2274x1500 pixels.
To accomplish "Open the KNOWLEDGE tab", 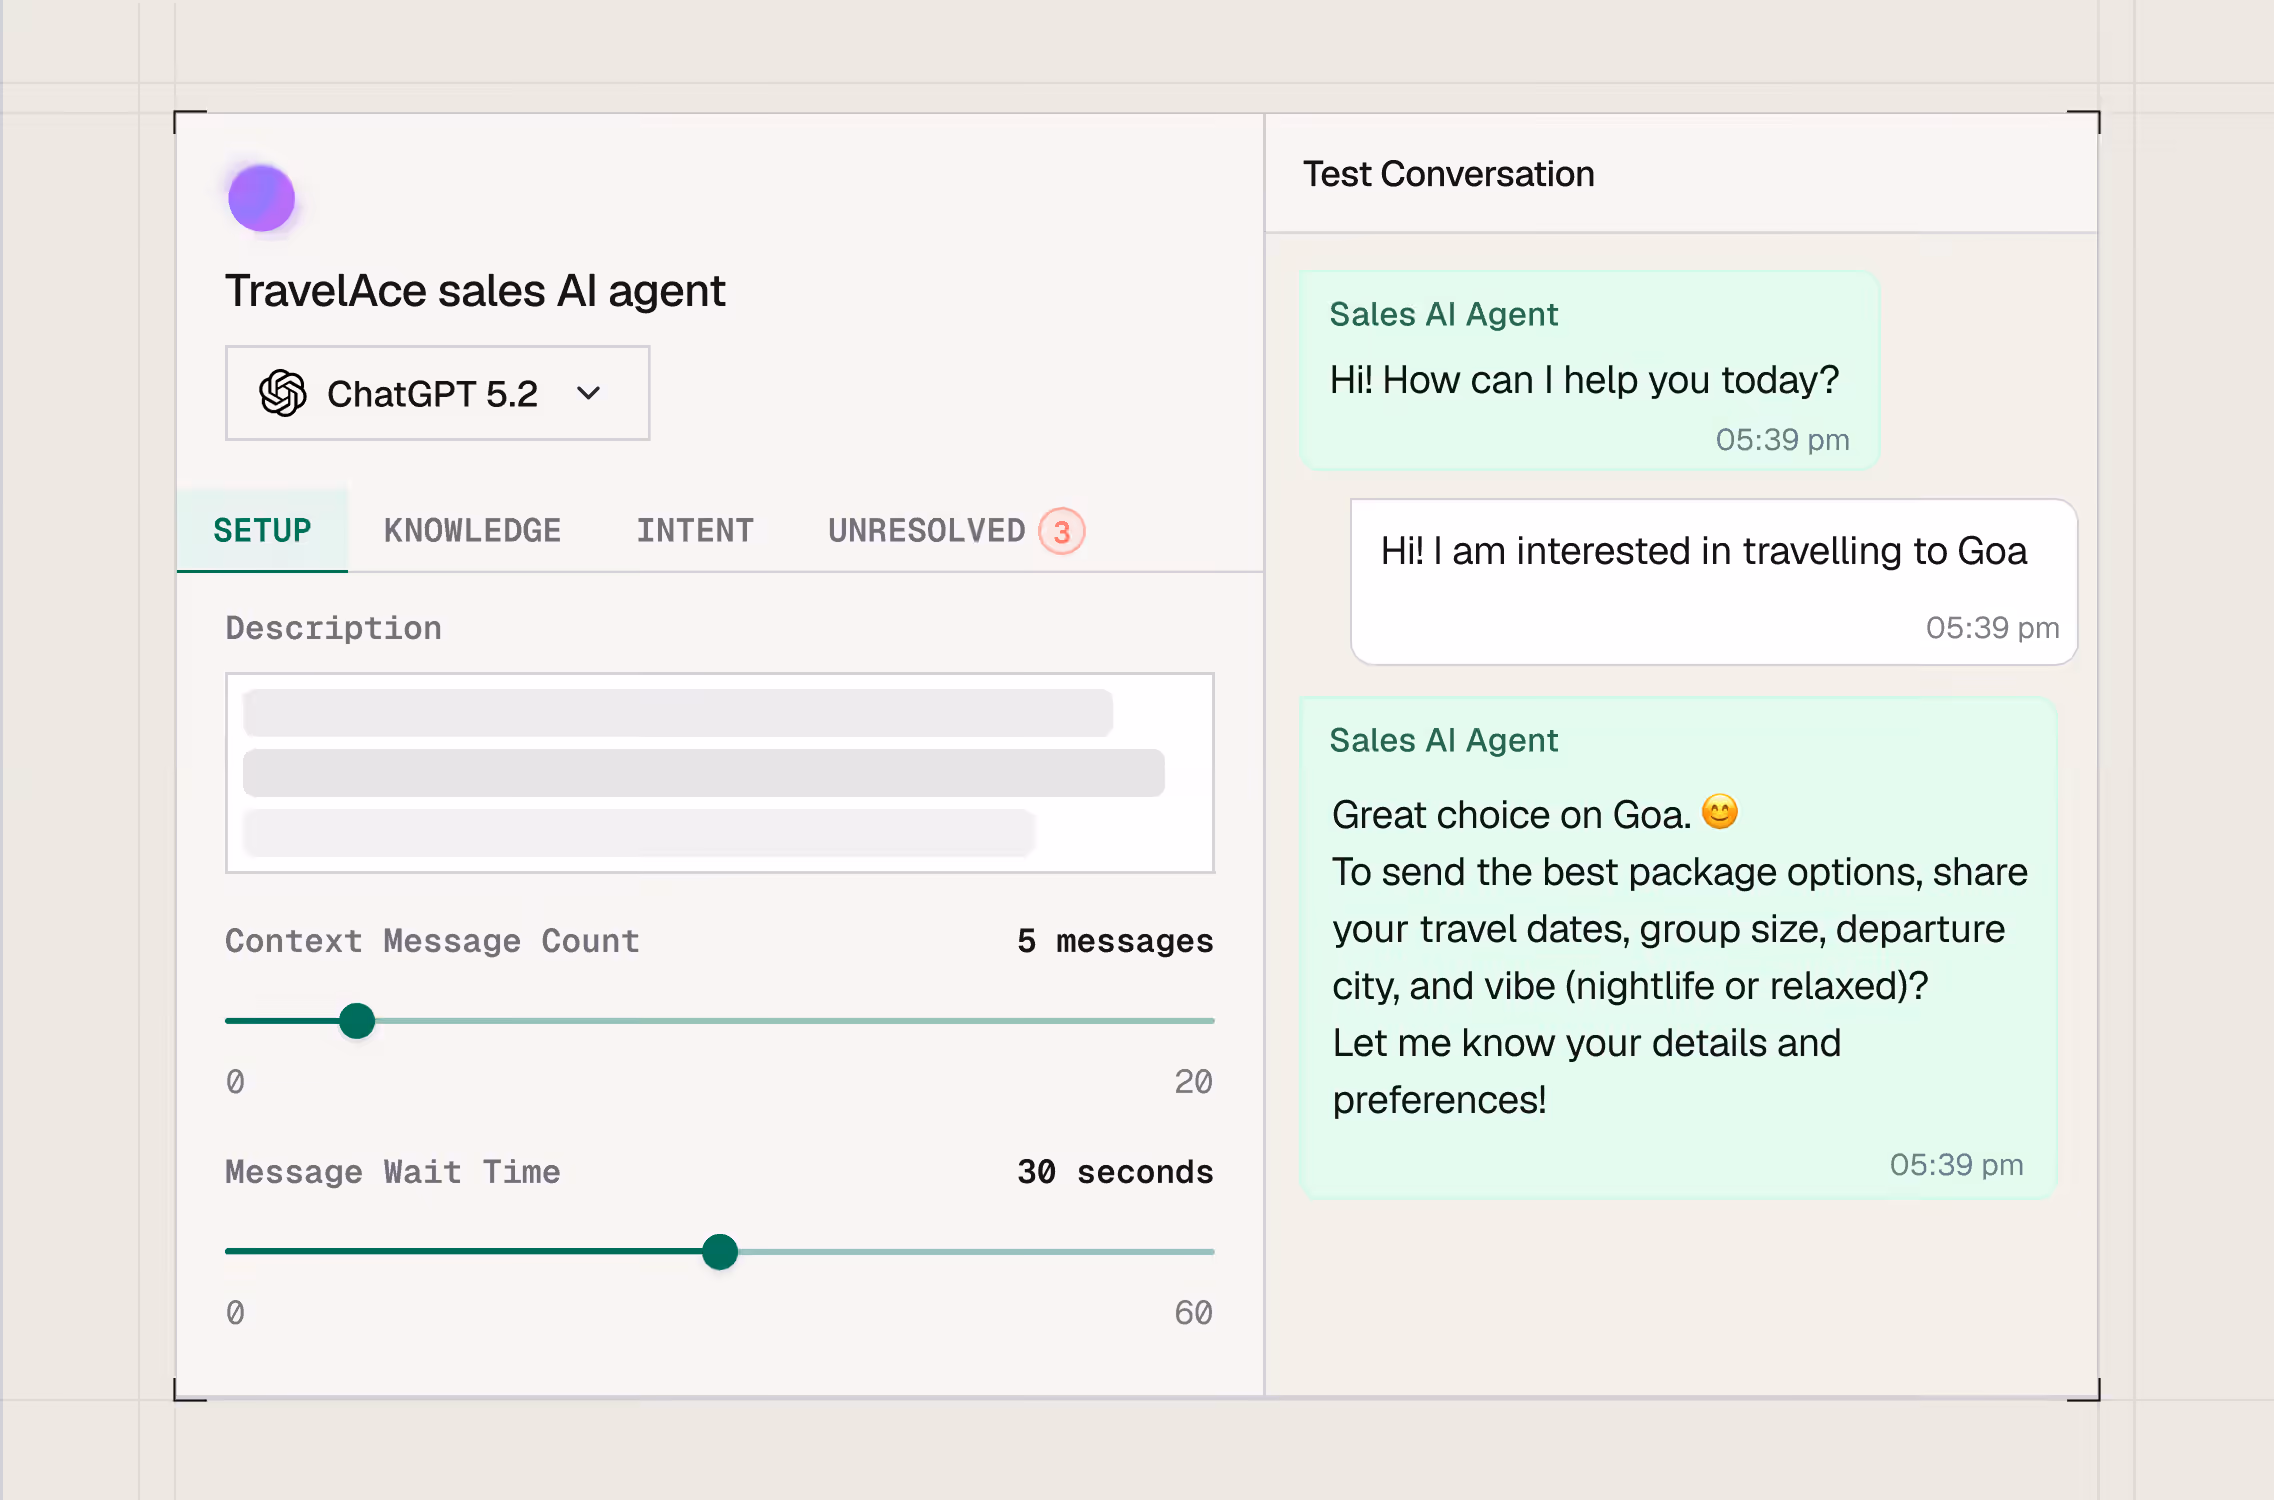I will 472,530.
